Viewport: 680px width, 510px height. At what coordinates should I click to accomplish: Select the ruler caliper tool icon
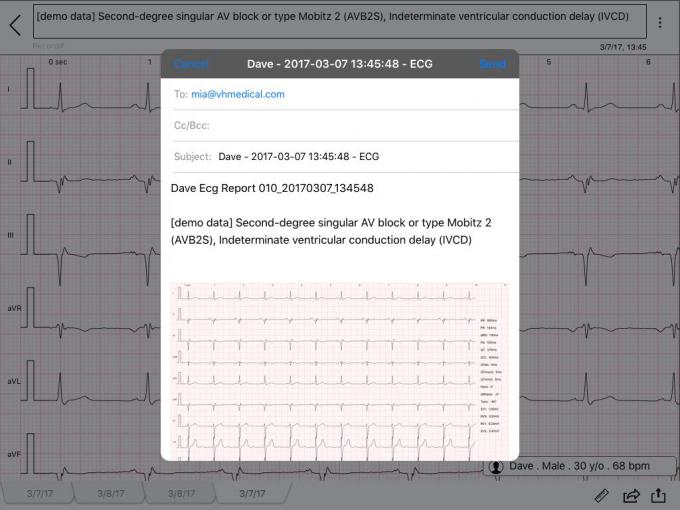tap(602, 495)
